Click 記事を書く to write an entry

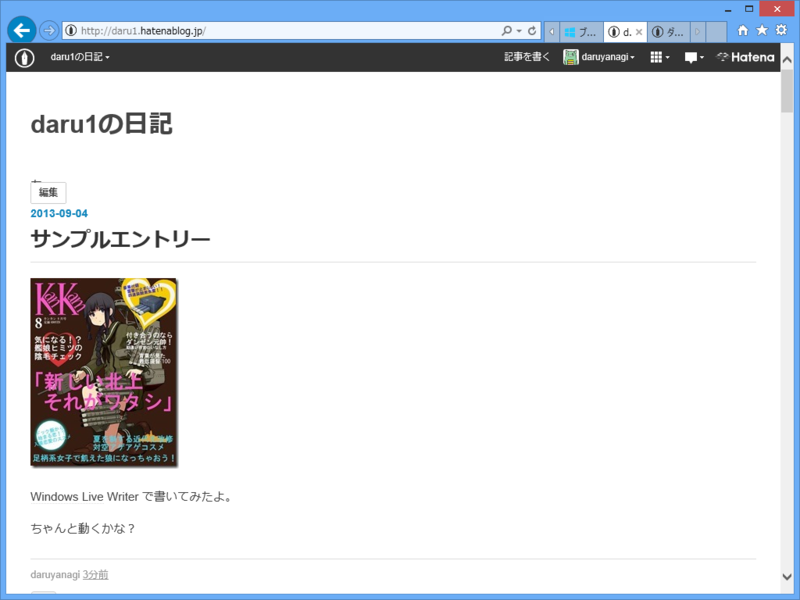pyautogui.click(x=527, y=57)
